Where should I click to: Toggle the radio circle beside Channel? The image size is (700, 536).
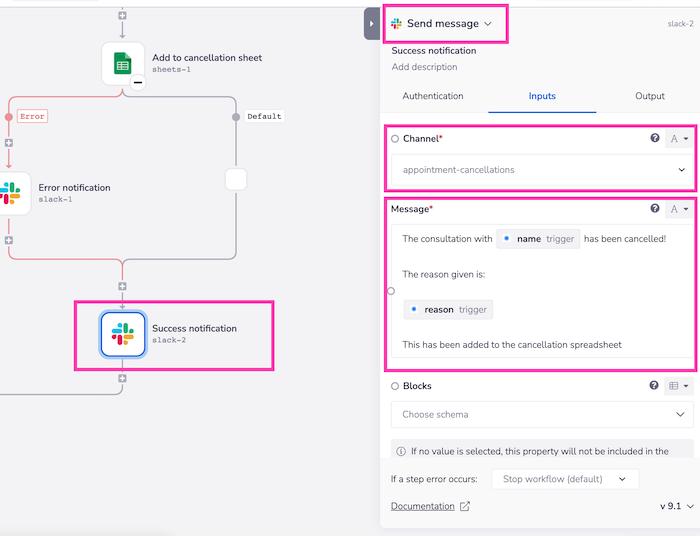(395, 139)
